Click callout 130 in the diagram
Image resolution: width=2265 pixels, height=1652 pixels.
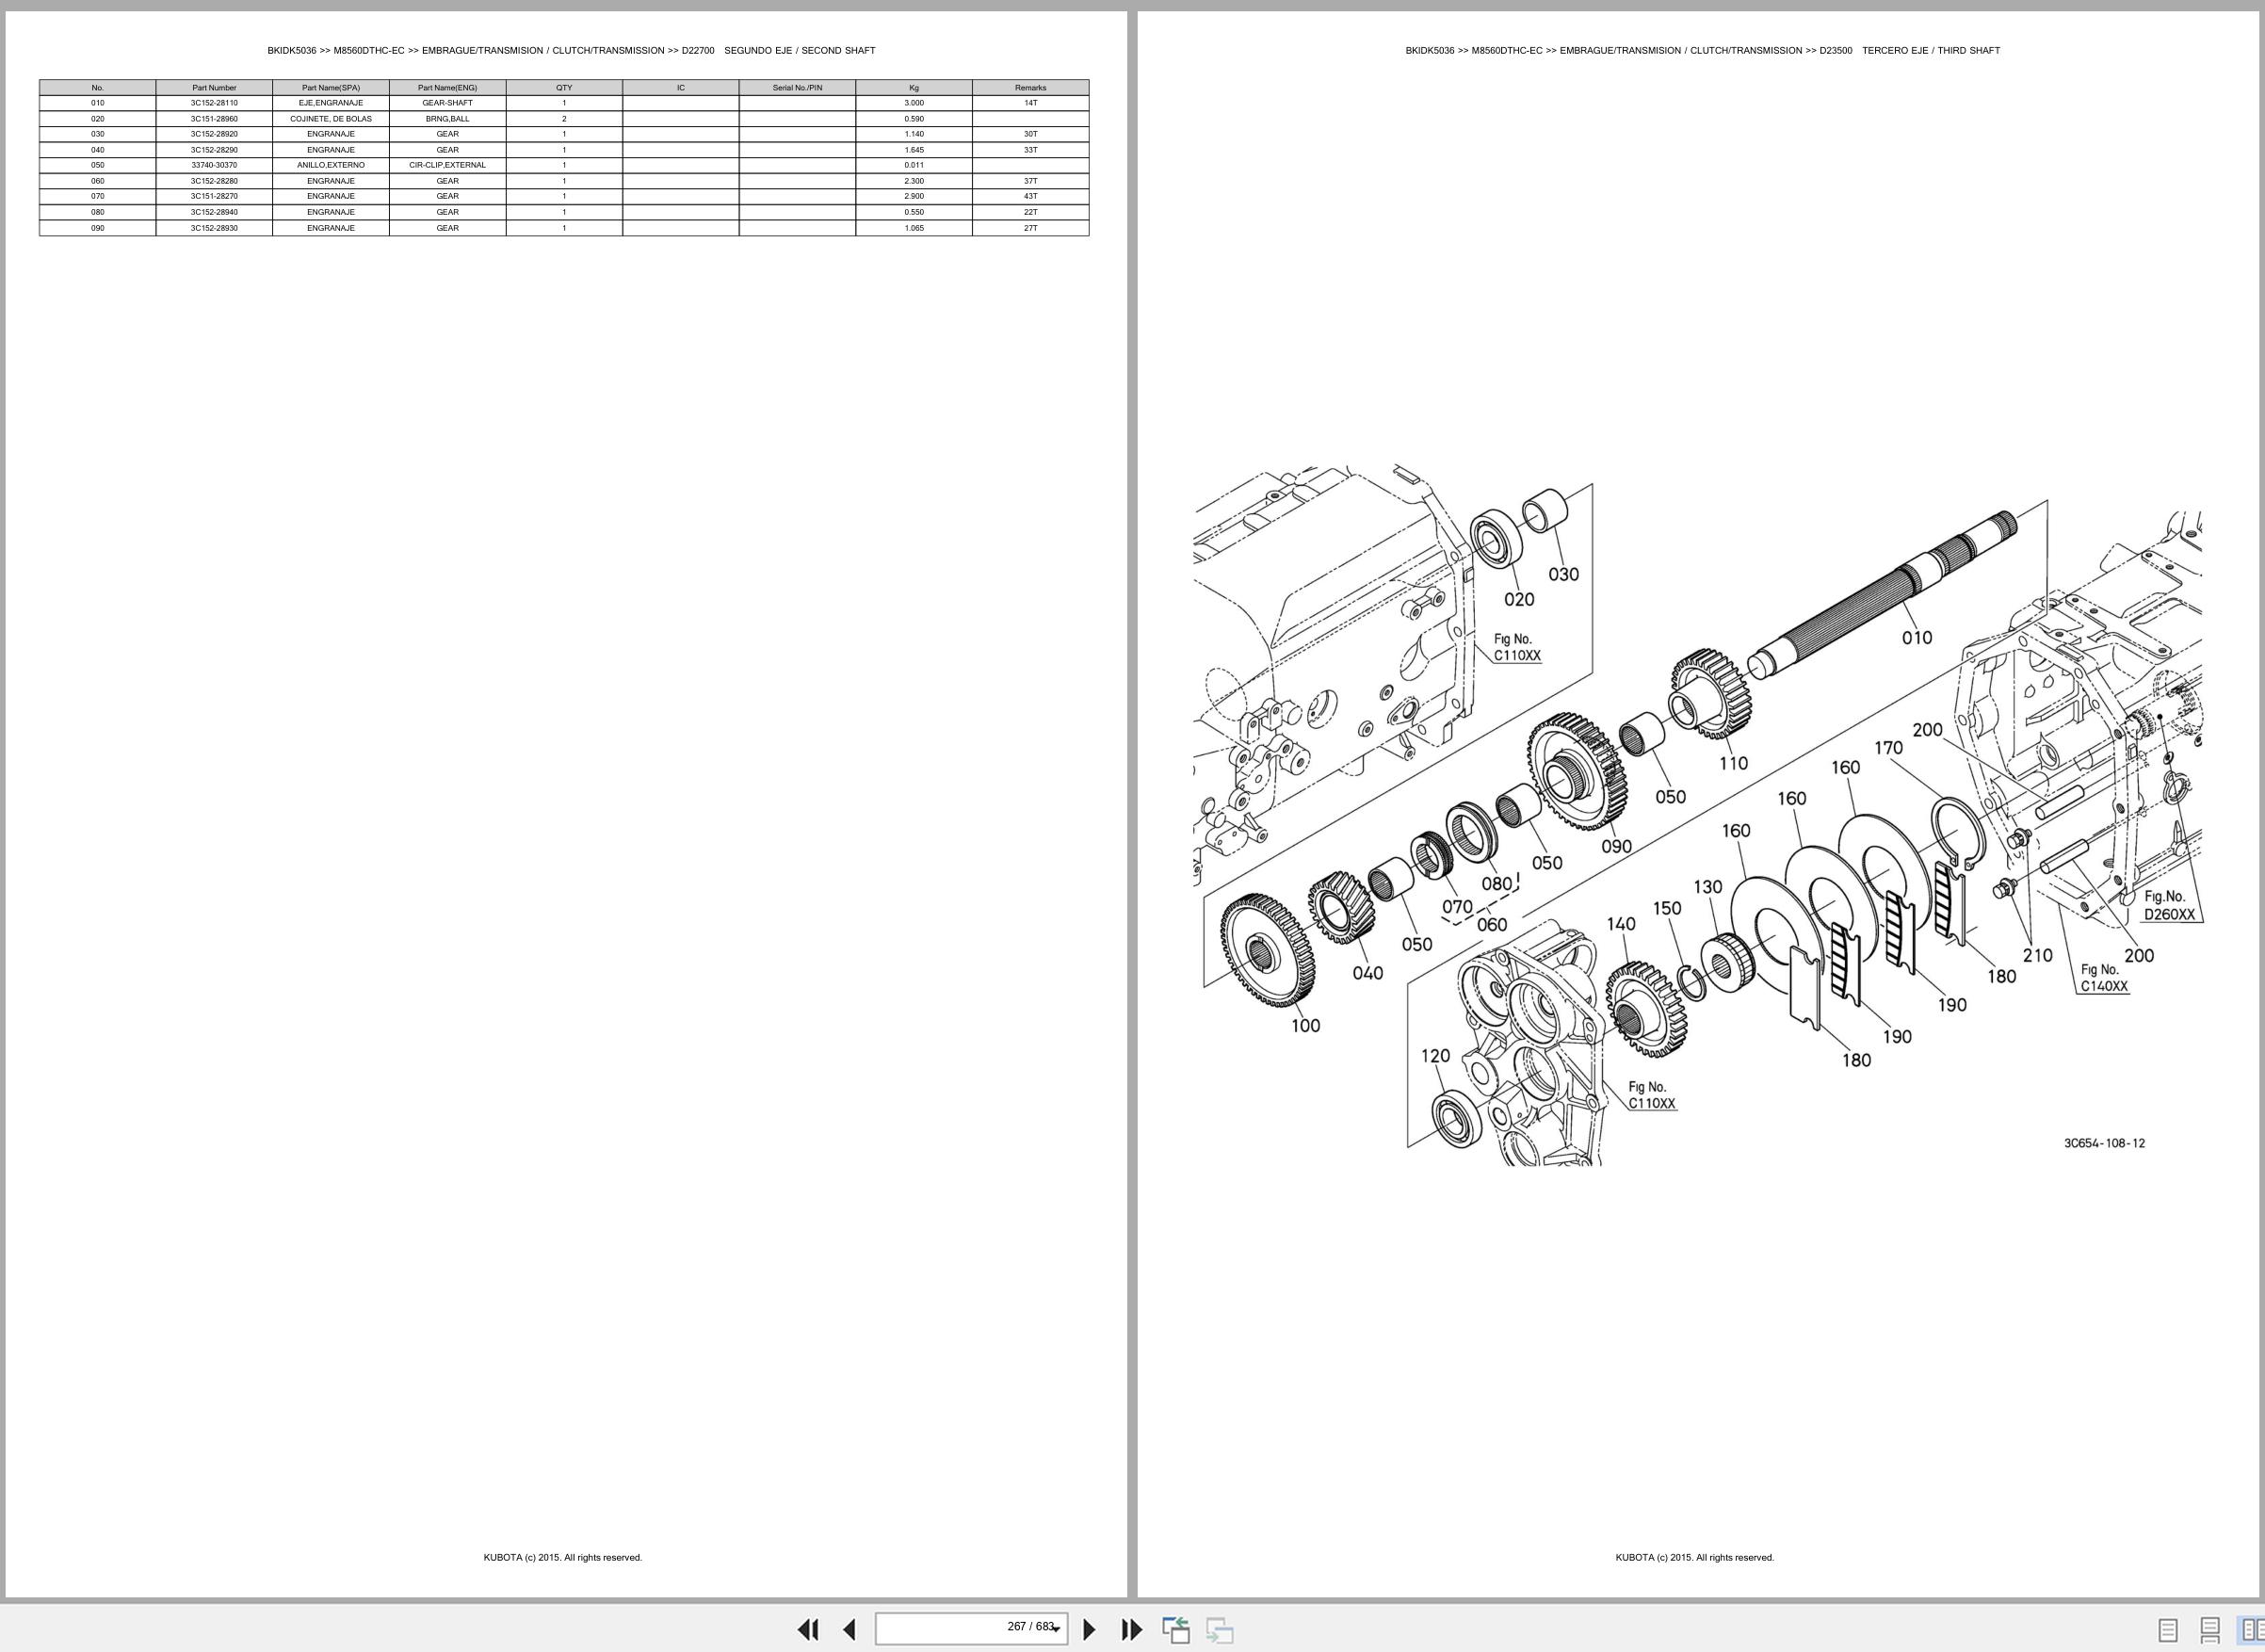click(1708, 887)
